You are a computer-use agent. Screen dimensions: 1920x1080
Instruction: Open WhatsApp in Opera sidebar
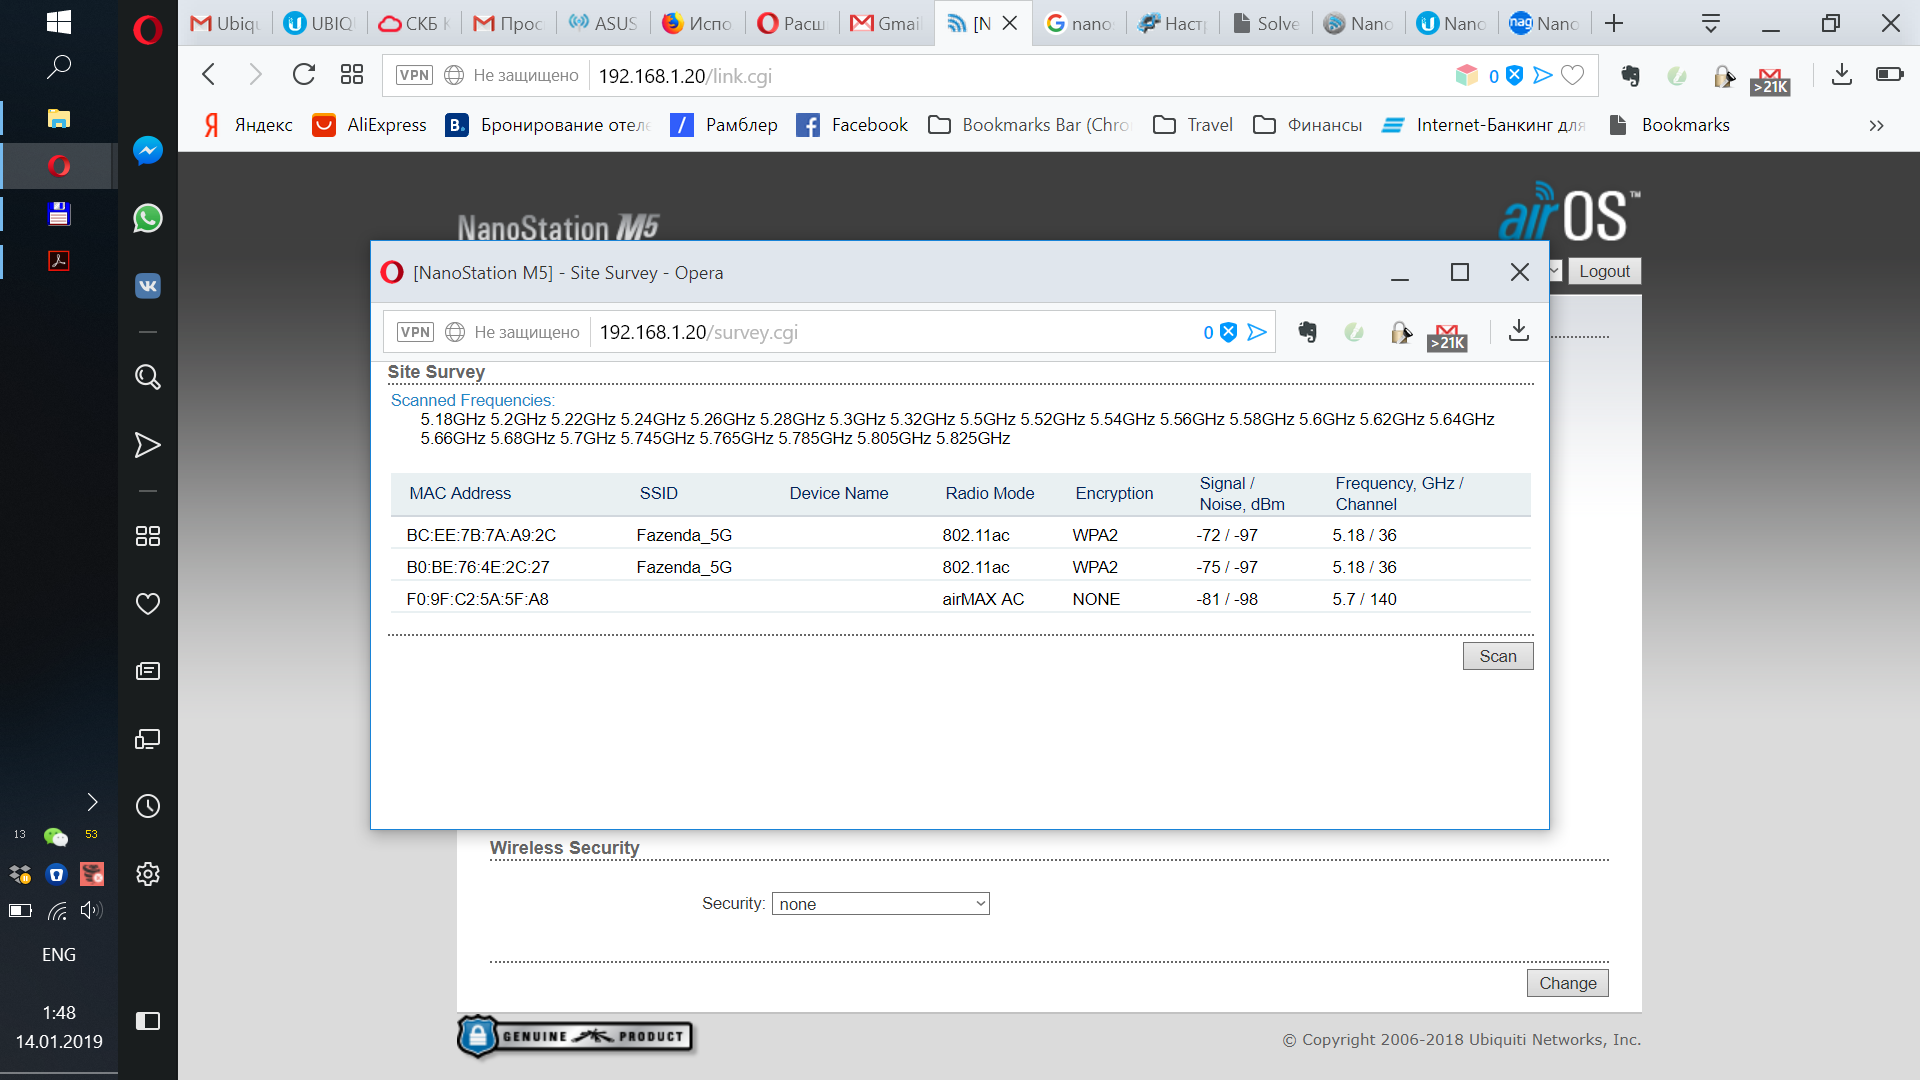click(x=148, y=218)
